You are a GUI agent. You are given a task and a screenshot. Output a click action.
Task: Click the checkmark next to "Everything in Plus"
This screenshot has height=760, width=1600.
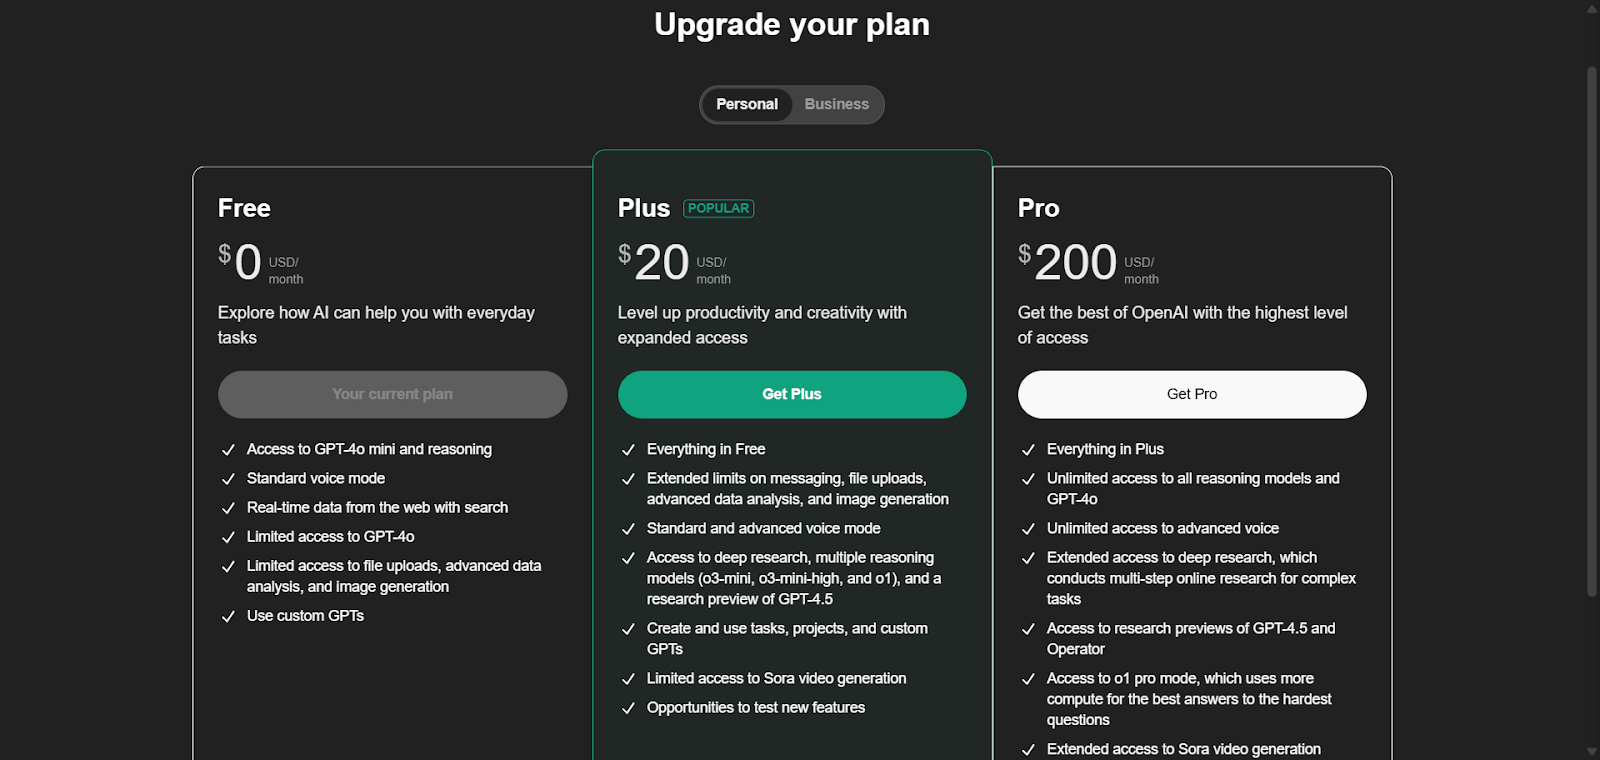point(1028,450)
